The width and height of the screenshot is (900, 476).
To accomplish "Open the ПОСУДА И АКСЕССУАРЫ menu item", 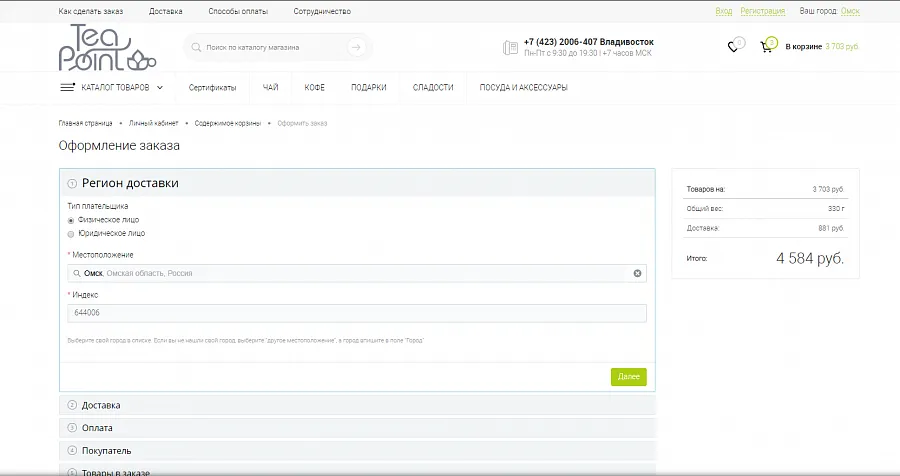I will (523, 87).
